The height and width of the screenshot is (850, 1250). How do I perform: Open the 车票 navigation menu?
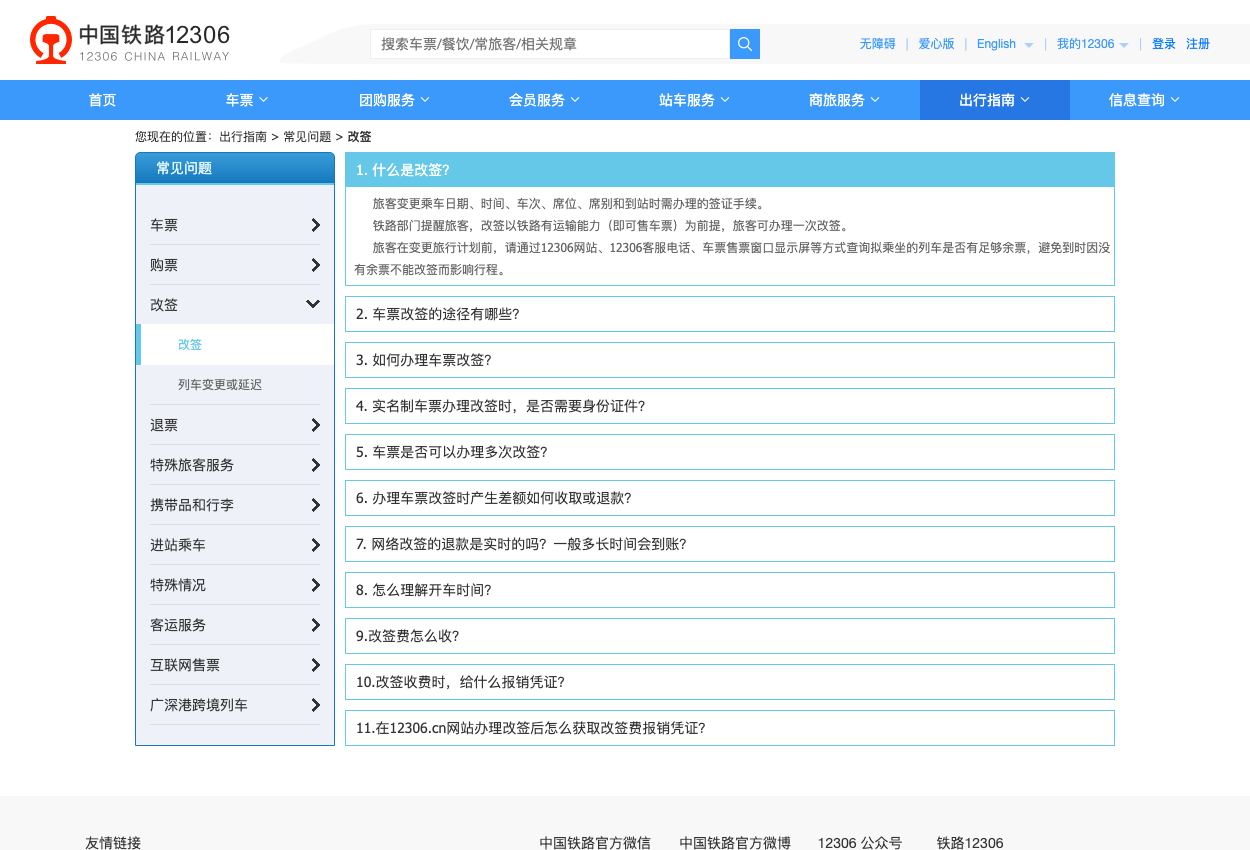pyautogui.click(x=247, y=100)
